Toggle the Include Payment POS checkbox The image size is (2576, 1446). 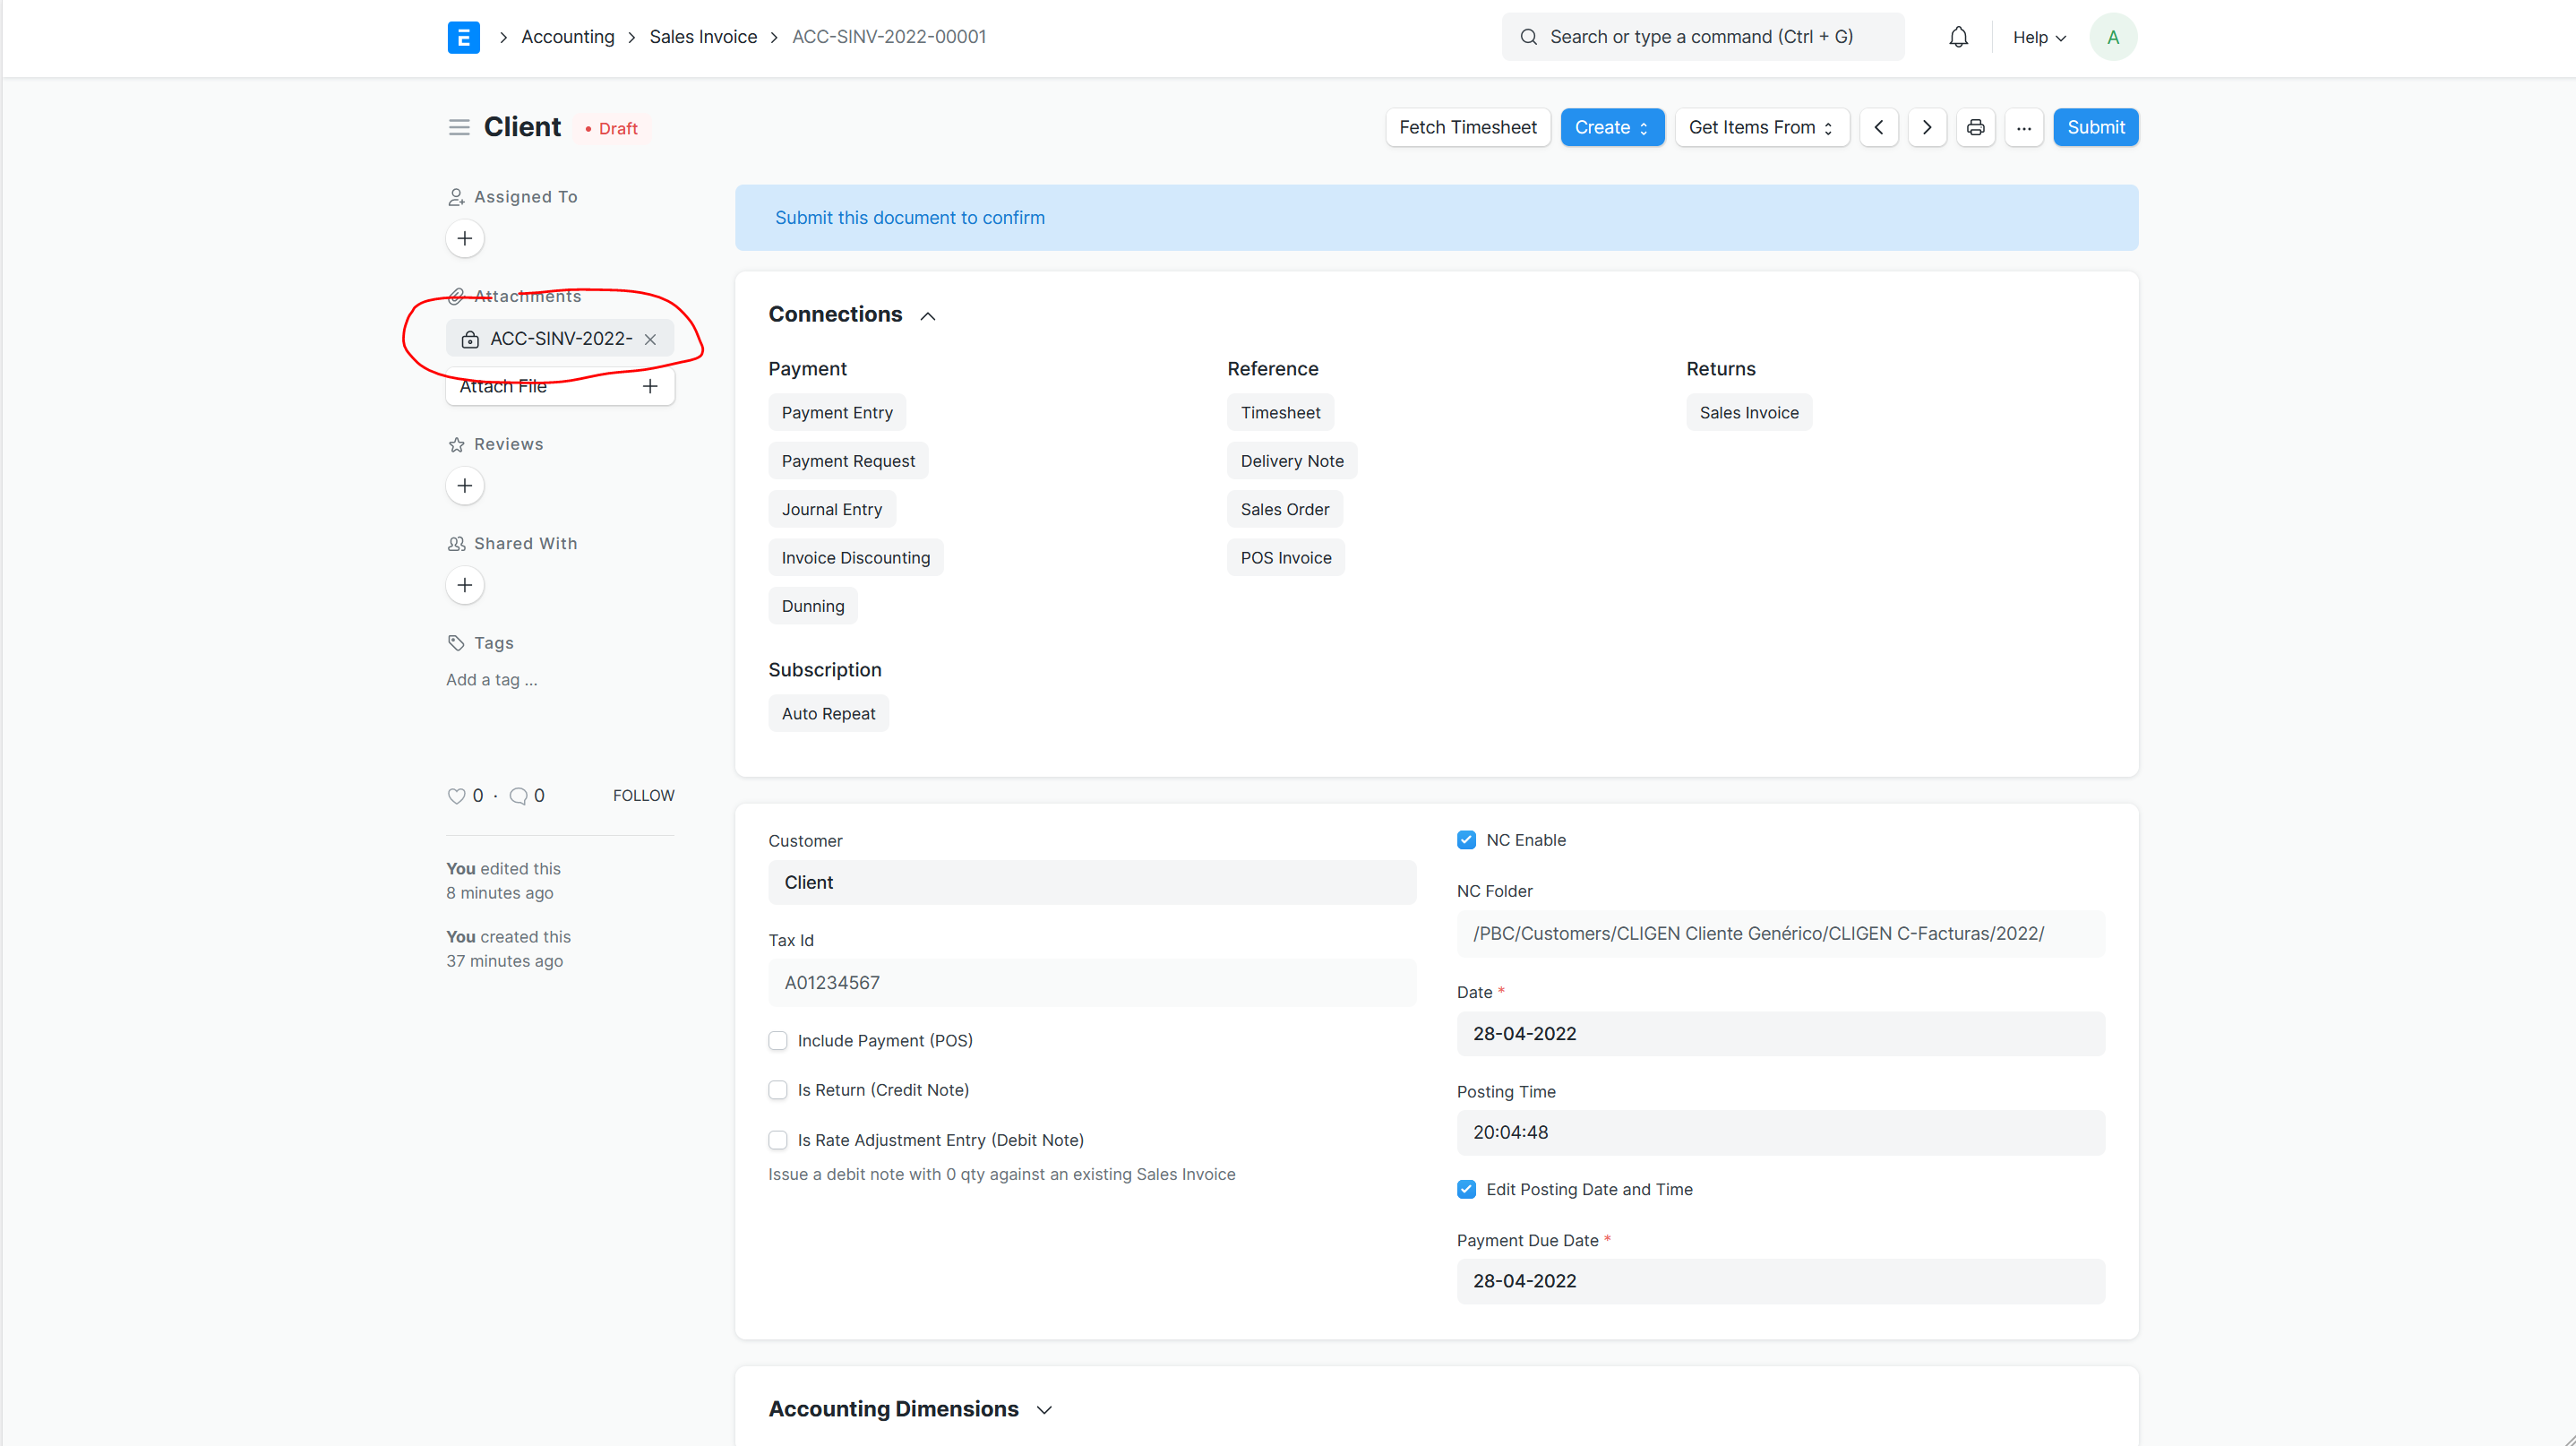pos(777,1039)
